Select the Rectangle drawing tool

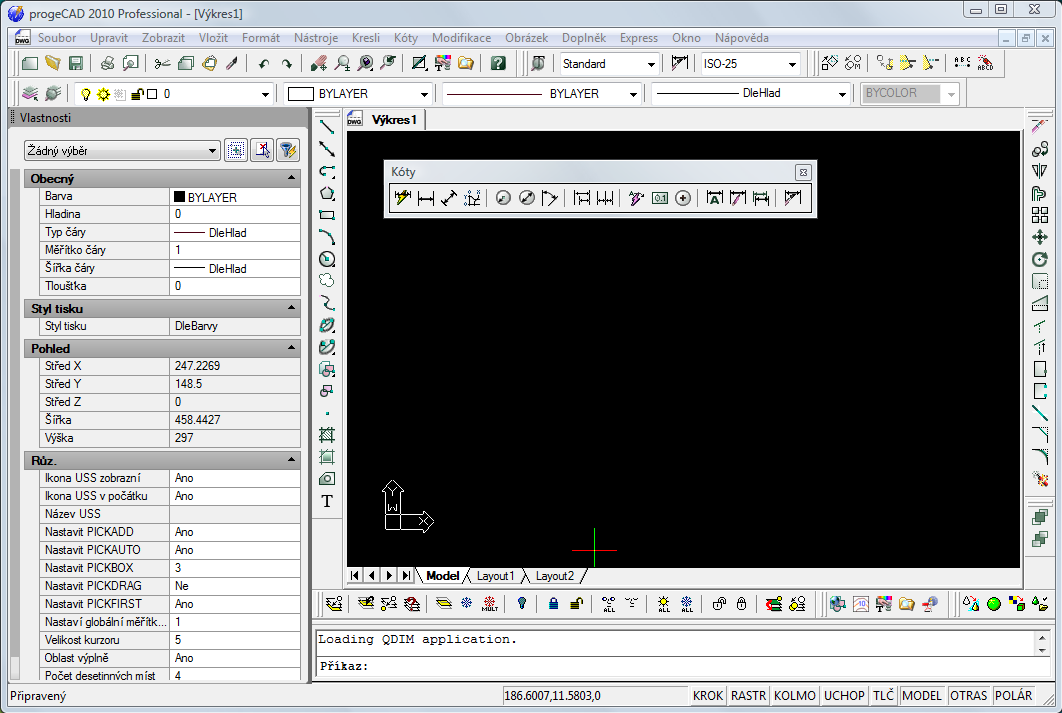(327, 215)
